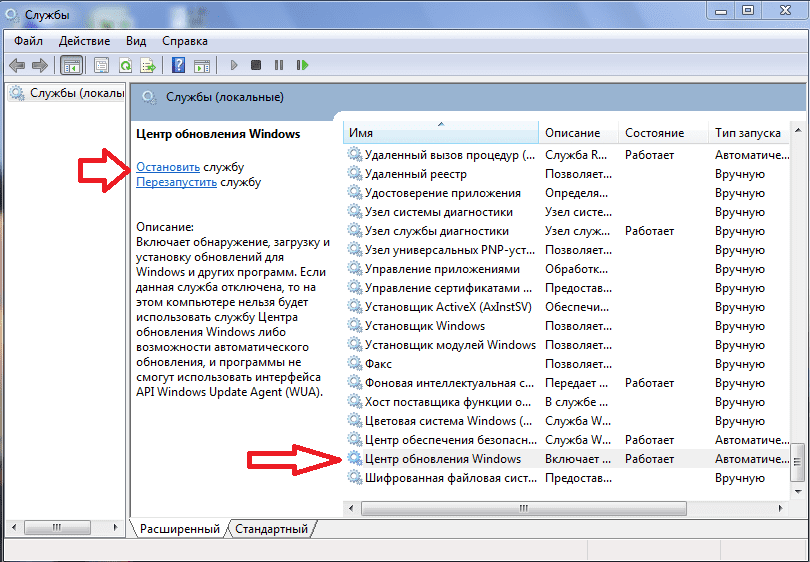Open the Файл menu
810x562 pixels.
[x=28, y=41]
